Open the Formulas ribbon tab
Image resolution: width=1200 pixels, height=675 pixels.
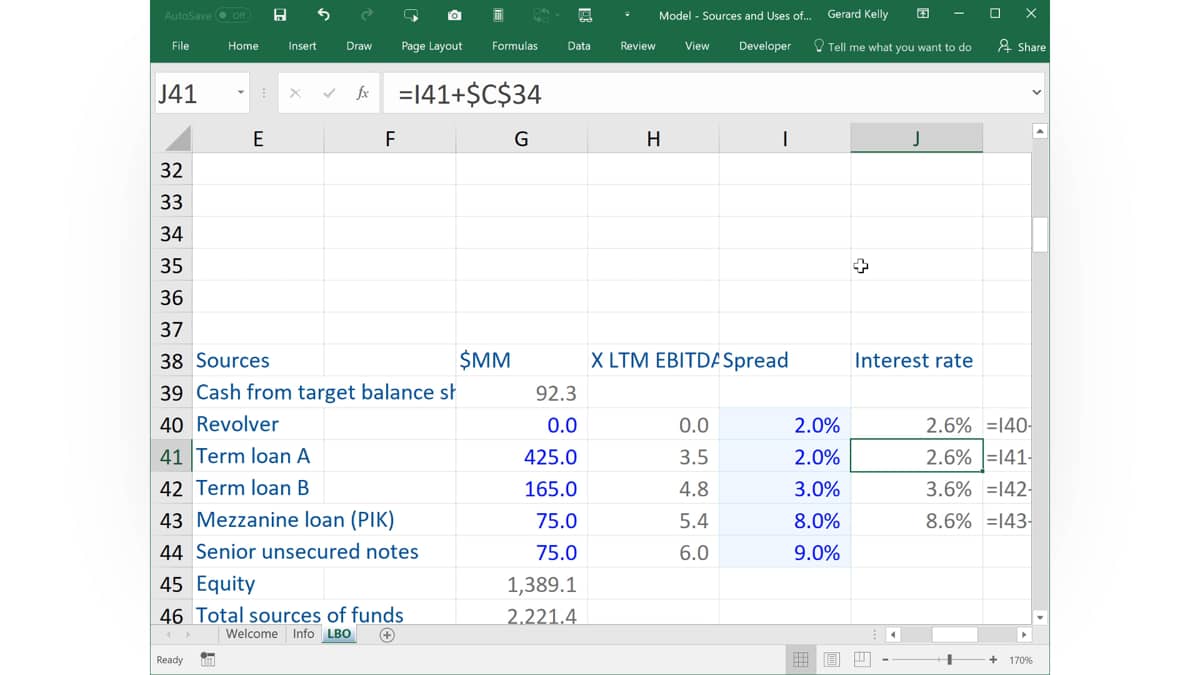(515, 46)
